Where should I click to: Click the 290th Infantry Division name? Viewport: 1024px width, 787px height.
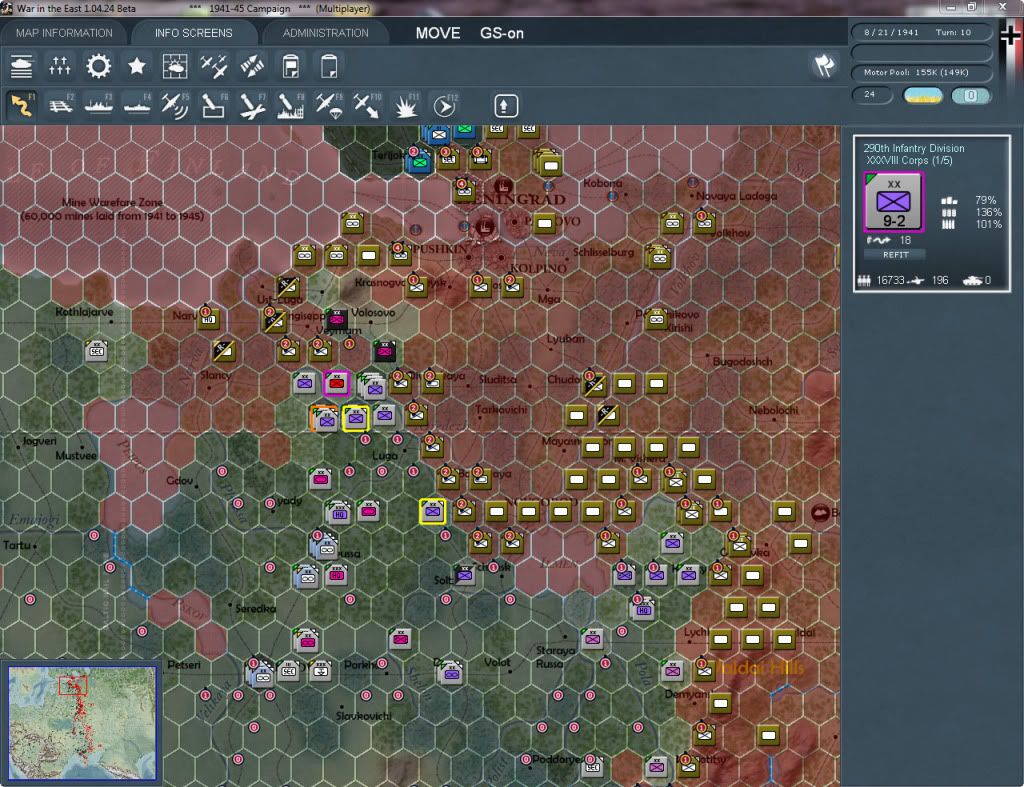point(914,148)
